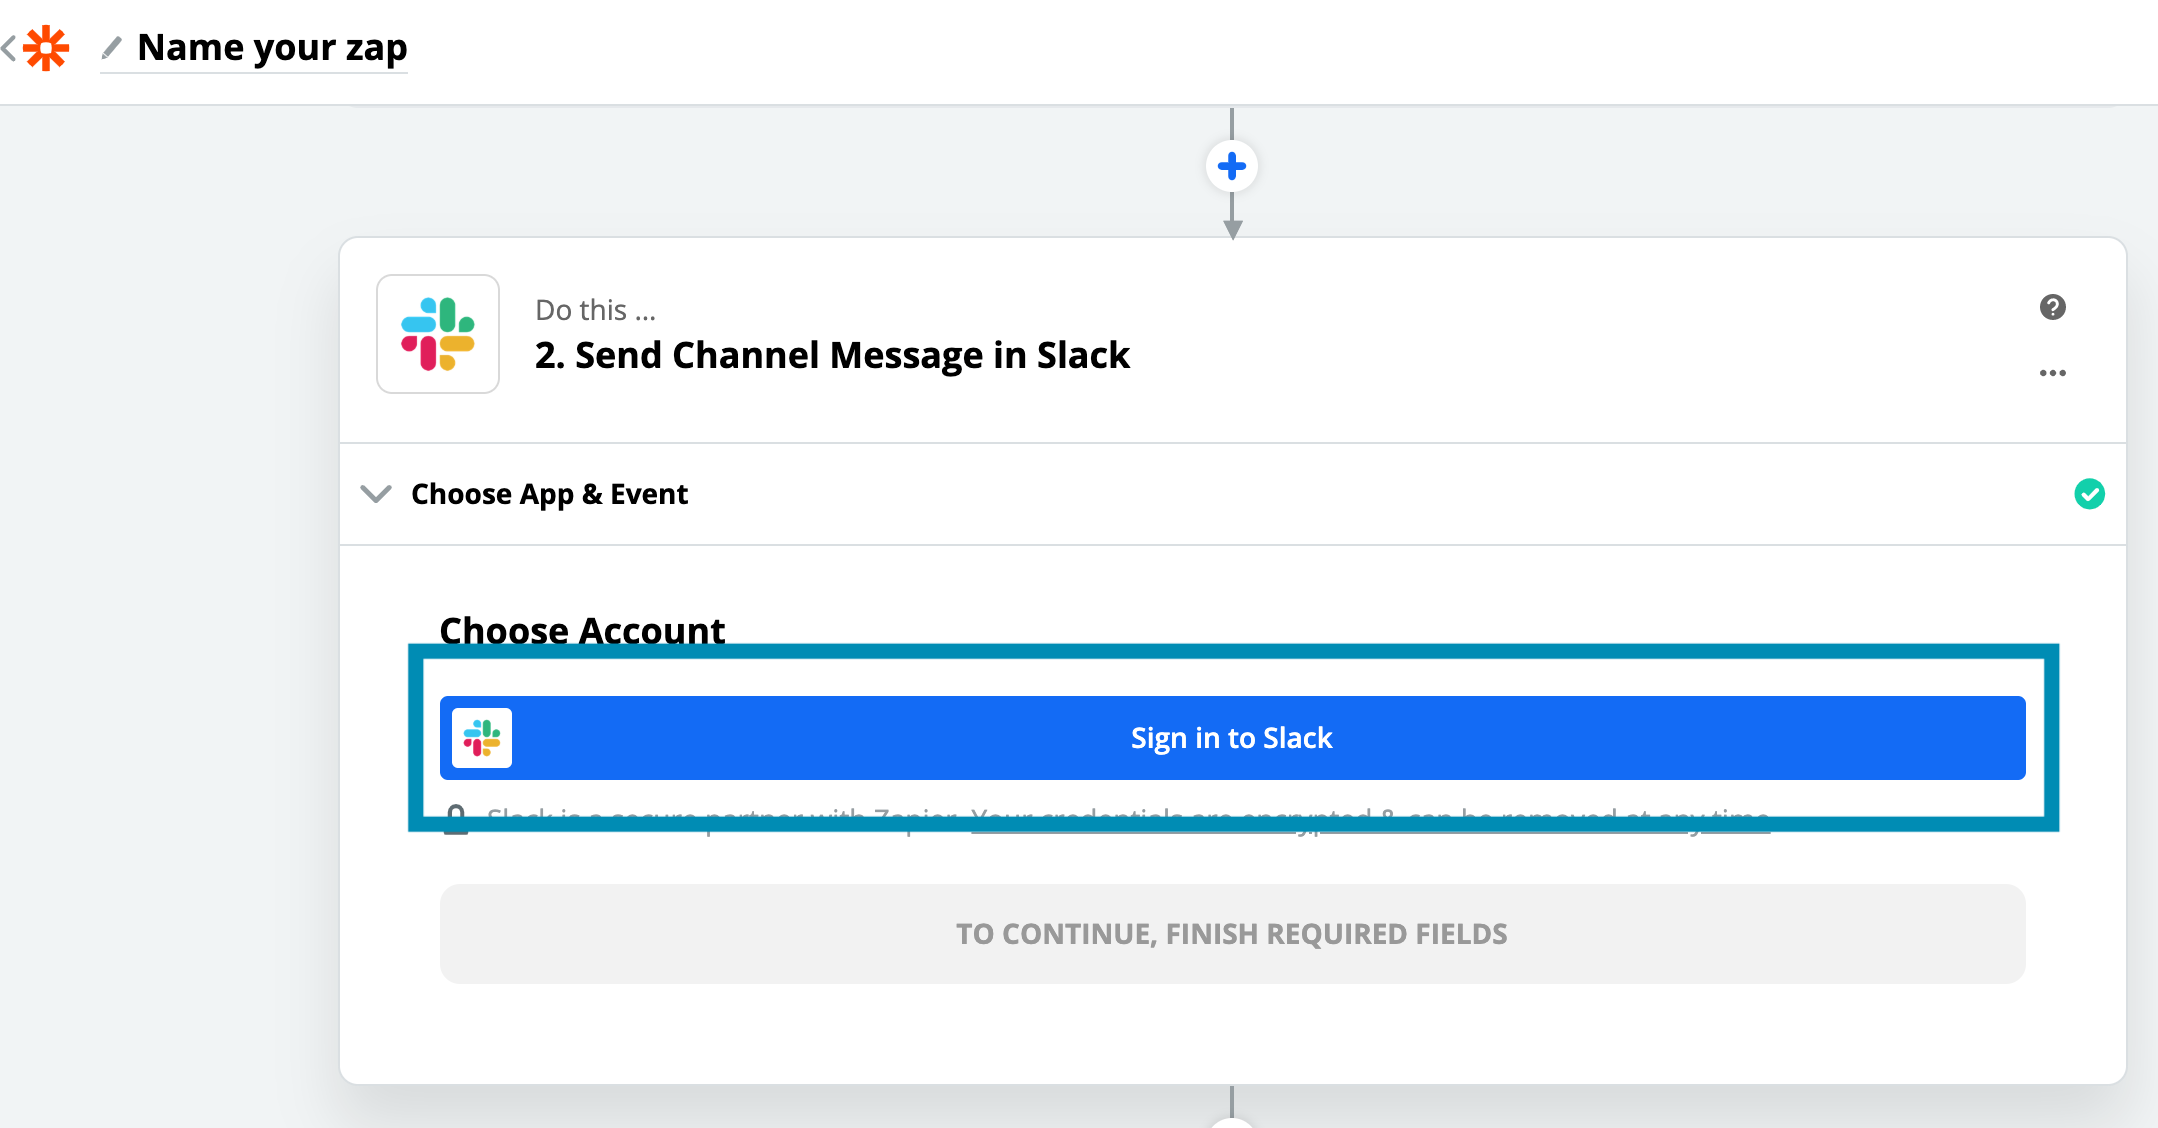
Task: Add a step with the blue plus button
Action: click(x=1231, y=166)
